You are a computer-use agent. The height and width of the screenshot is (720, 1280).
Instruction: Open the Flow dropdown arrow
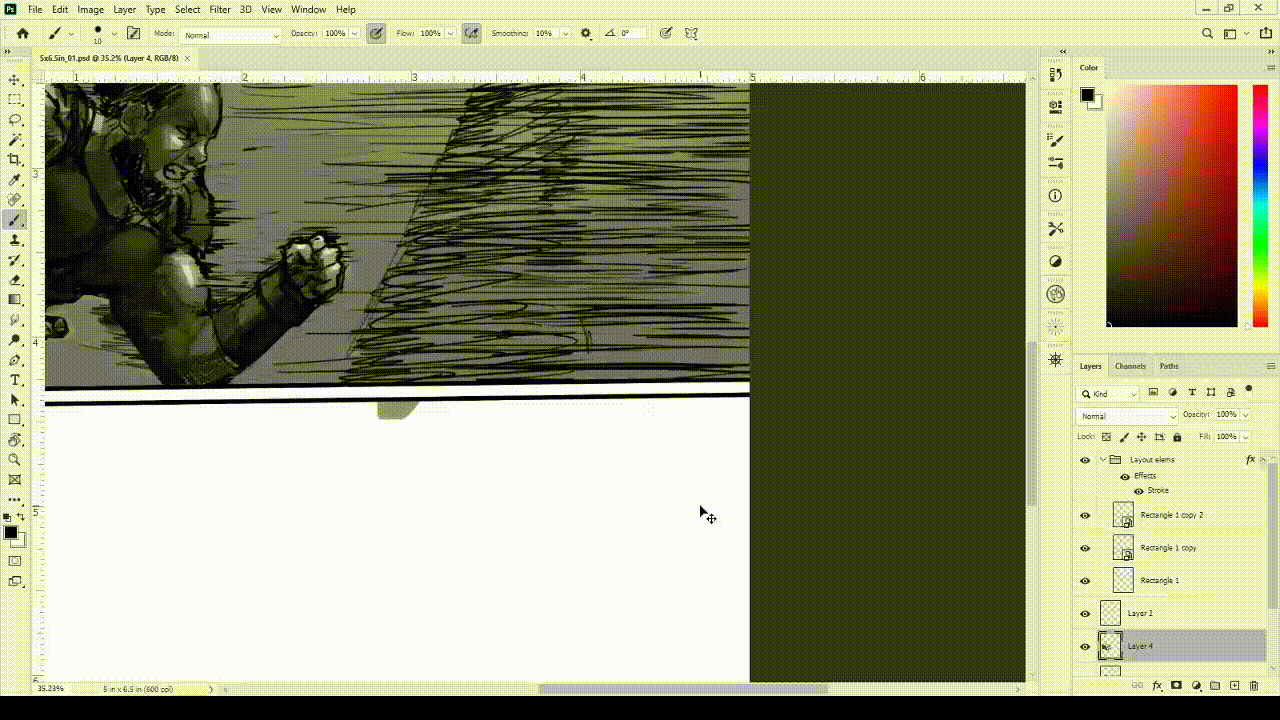click(451, 33)
